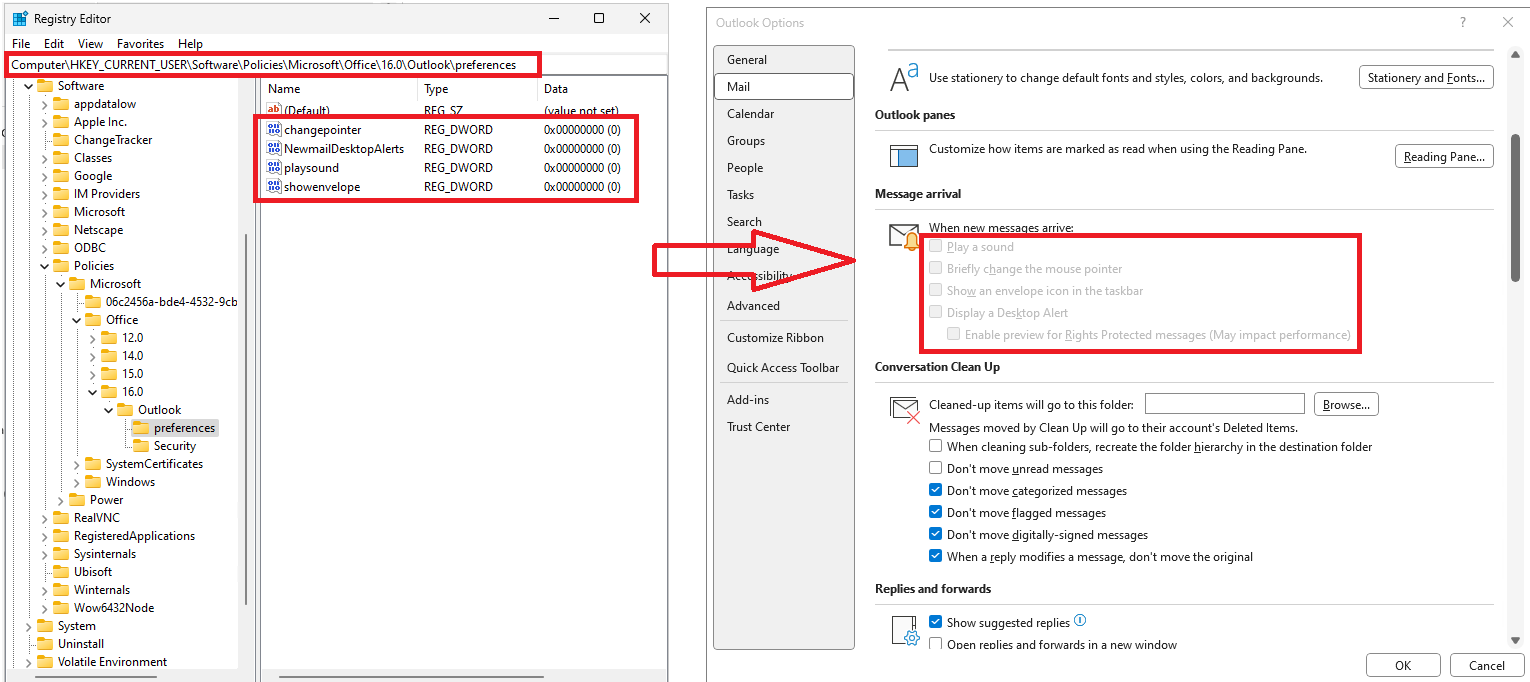This screenshot has height=682, width=1530.
Task: Disable Show suggested replies checkbox
Action: (x=936, y=622)
